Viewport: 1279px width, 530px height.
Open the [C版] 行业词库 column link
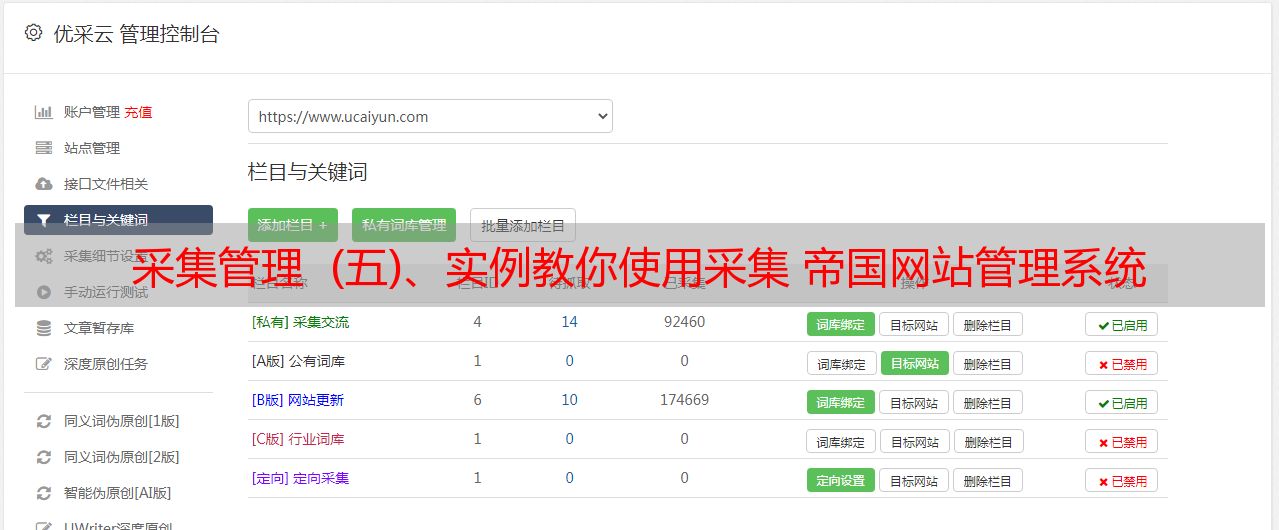pyautogui.click(x=298, y=439)
